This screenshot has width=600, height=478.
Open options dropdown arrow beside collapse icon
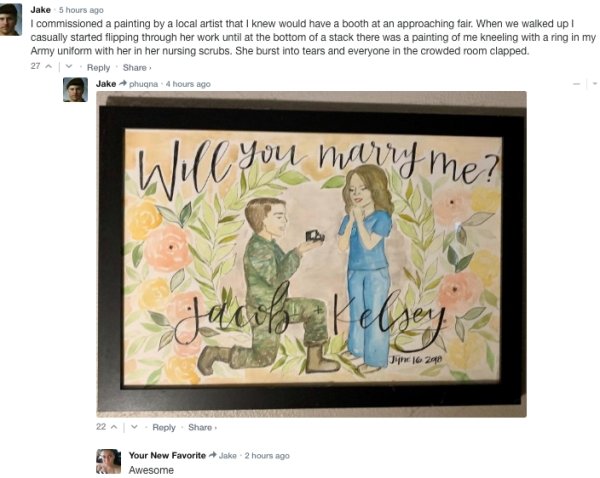pyautogui.click(x=594, y=83)
